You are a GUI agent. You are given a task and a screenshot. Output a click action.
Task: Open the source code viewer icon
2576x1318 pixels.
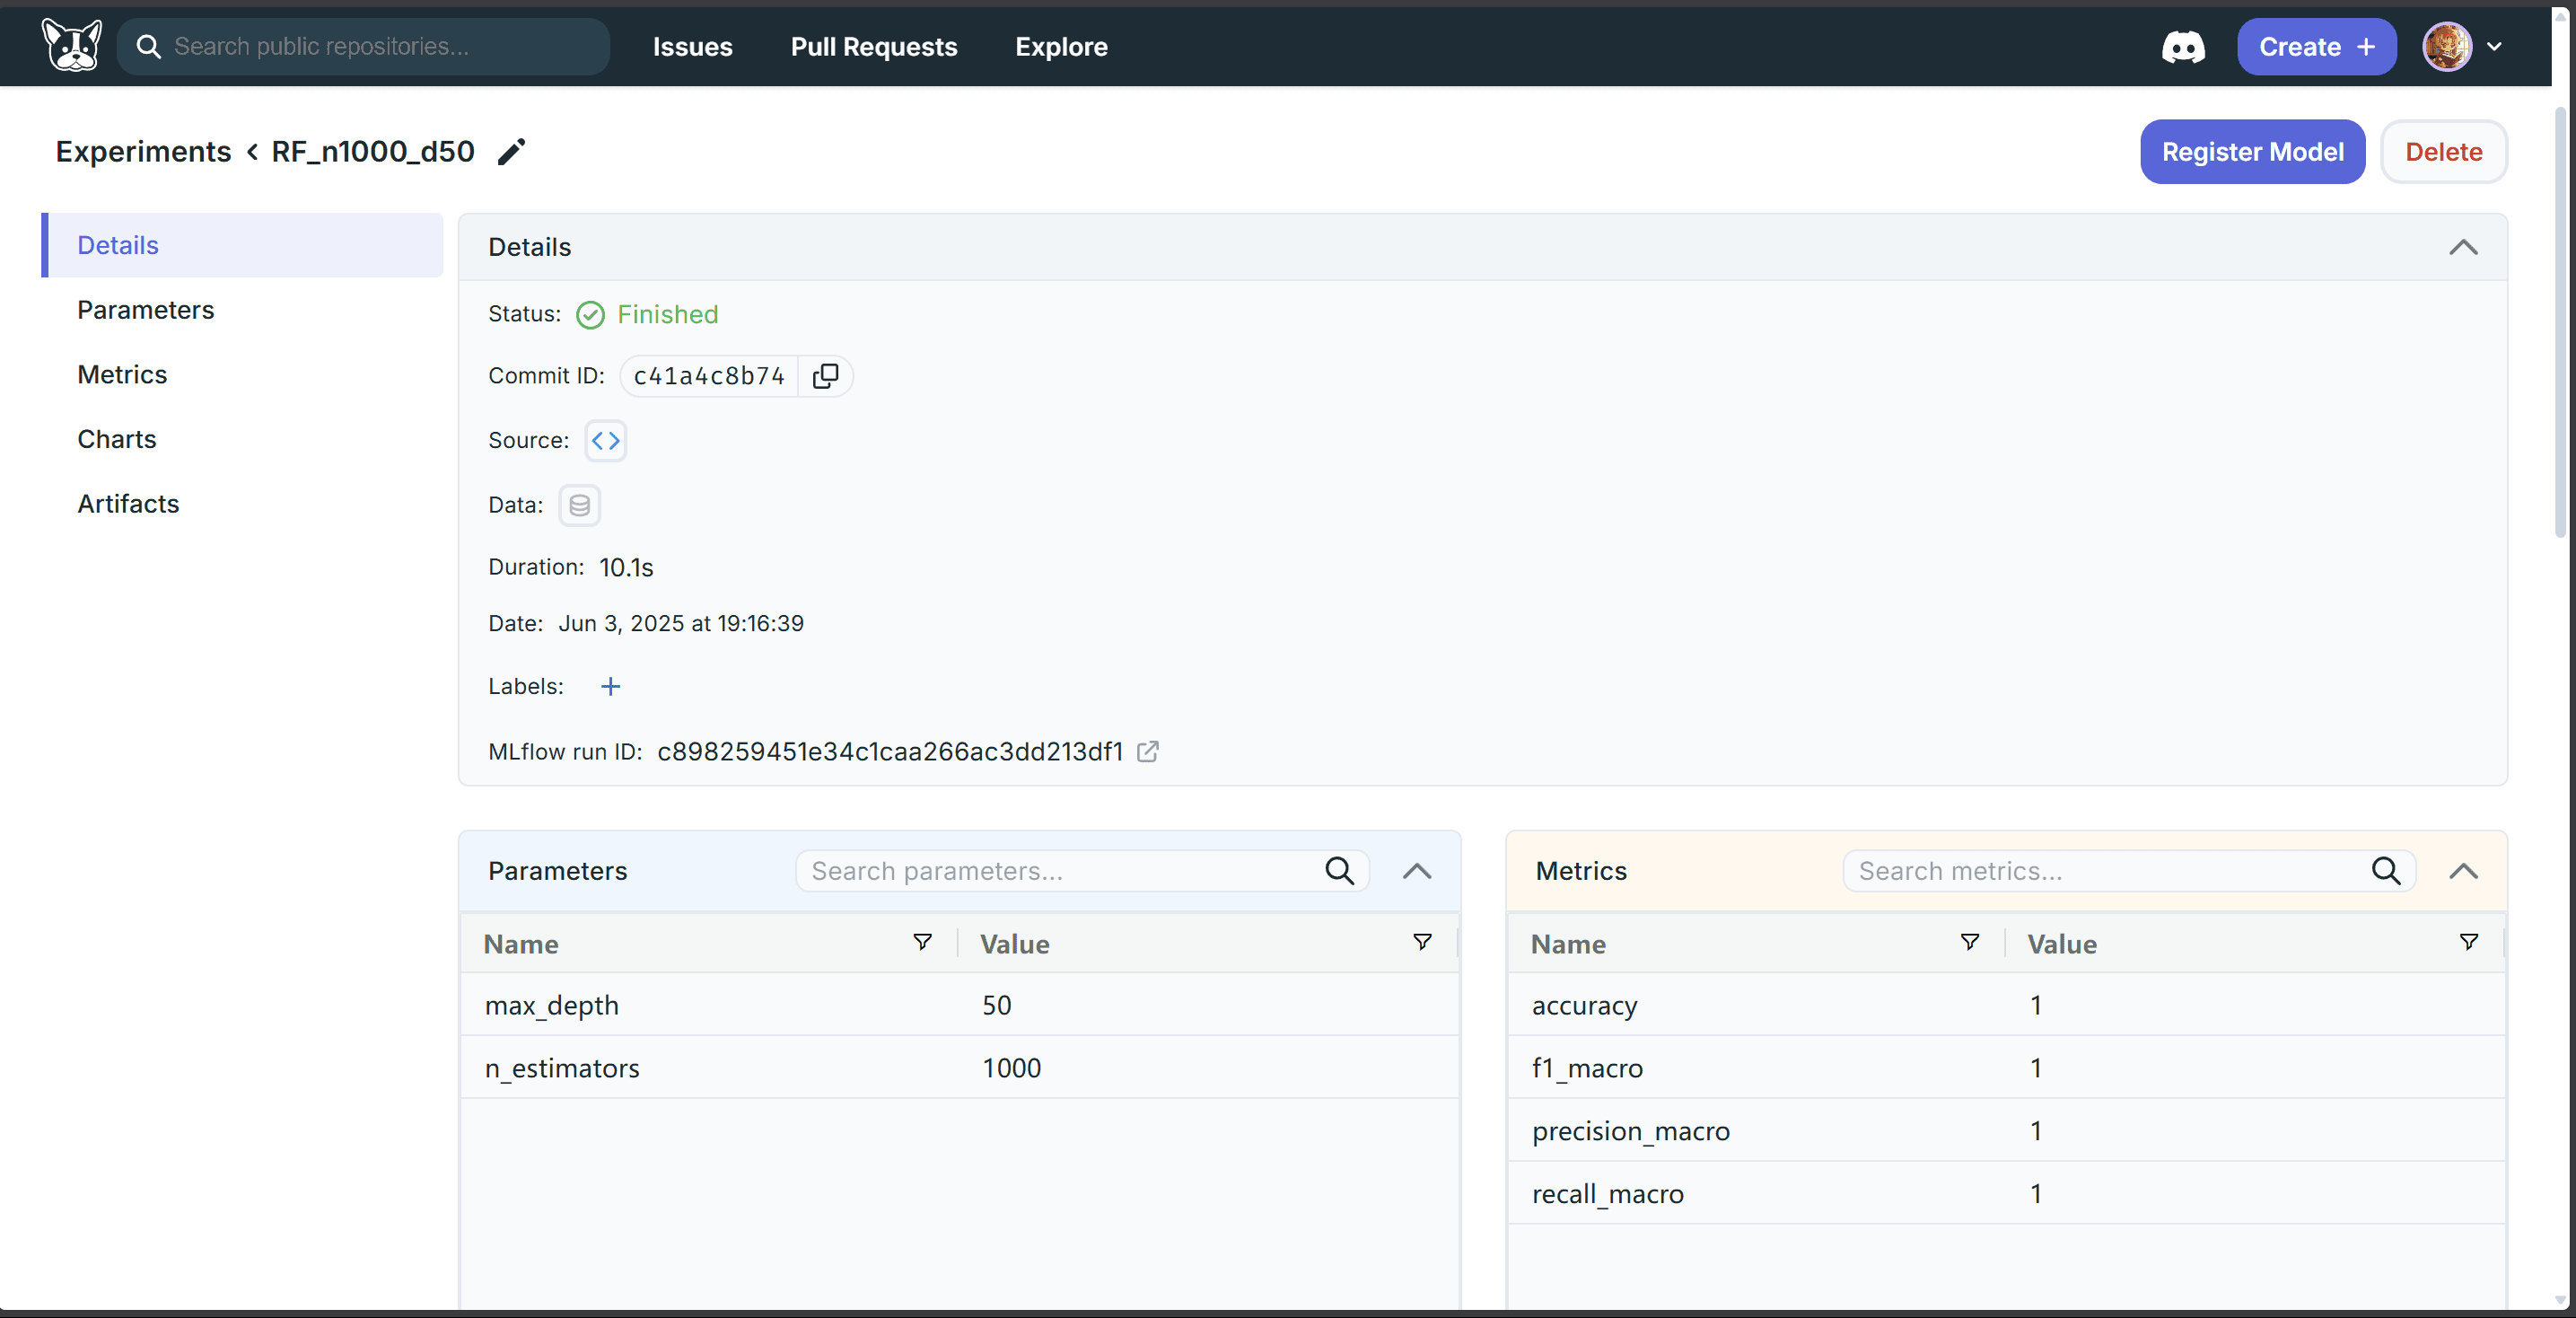(604, 440)
